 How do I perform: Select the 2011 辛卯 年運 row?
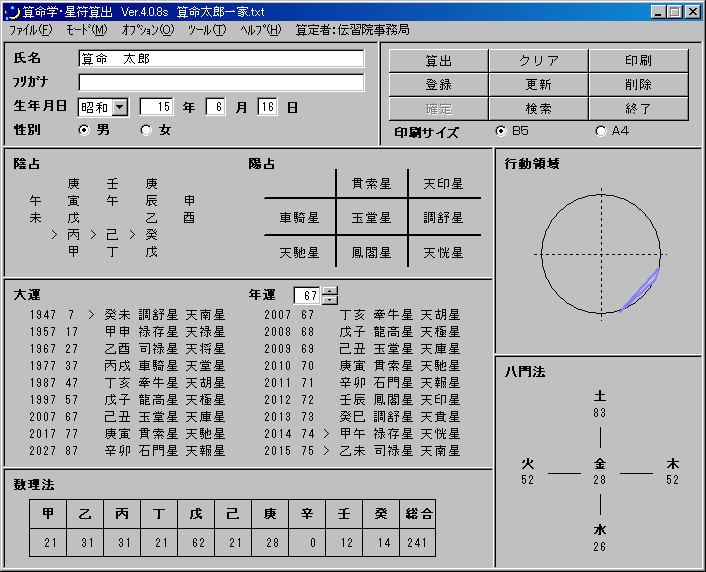[x=362, y=383]
